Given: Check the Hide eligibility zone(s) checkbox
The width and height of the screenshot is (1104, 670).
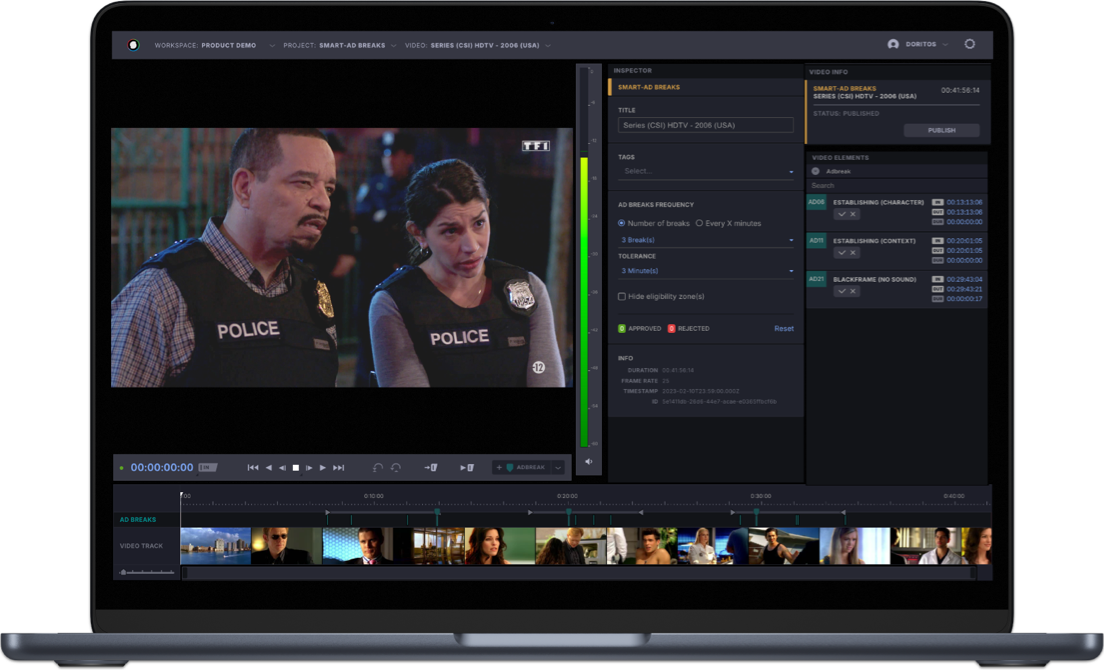Looking at the screenshot, I should point(622,296).
